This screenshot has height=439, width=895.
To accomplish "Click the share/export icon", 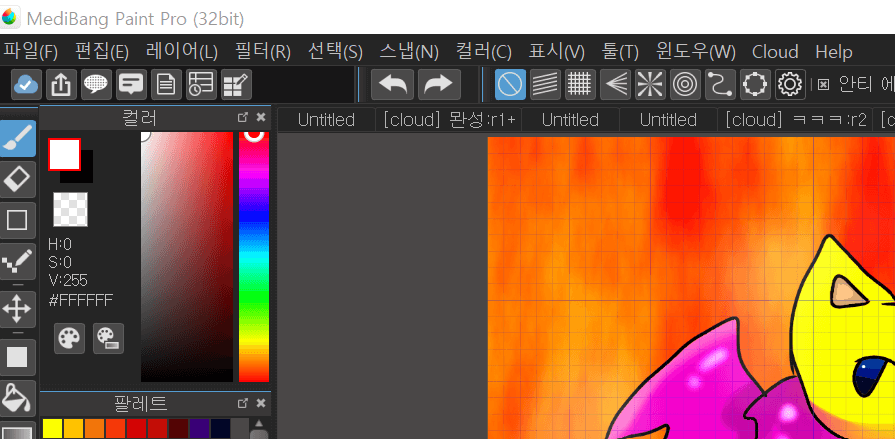I will (61, 84).
